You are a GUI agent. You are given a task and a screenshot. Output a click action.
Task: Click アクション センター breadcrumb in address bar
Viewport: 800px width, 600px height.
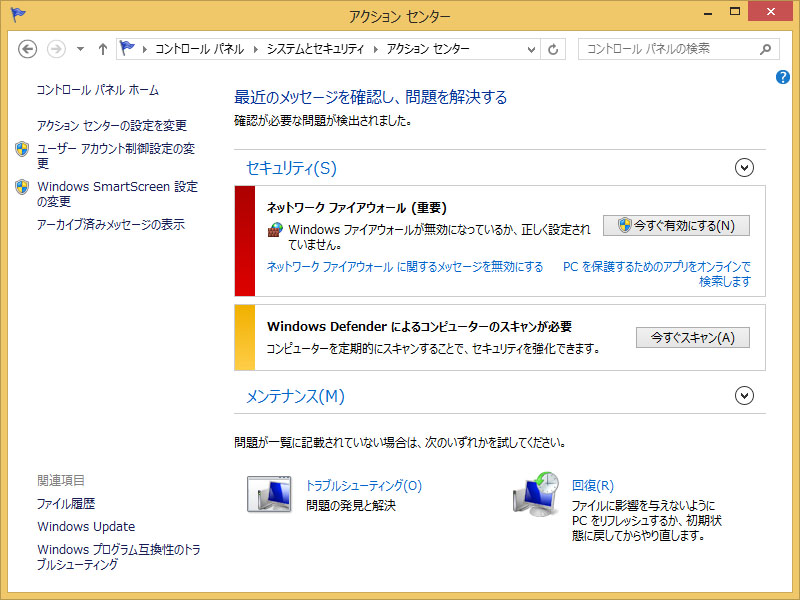pos(428,49)
